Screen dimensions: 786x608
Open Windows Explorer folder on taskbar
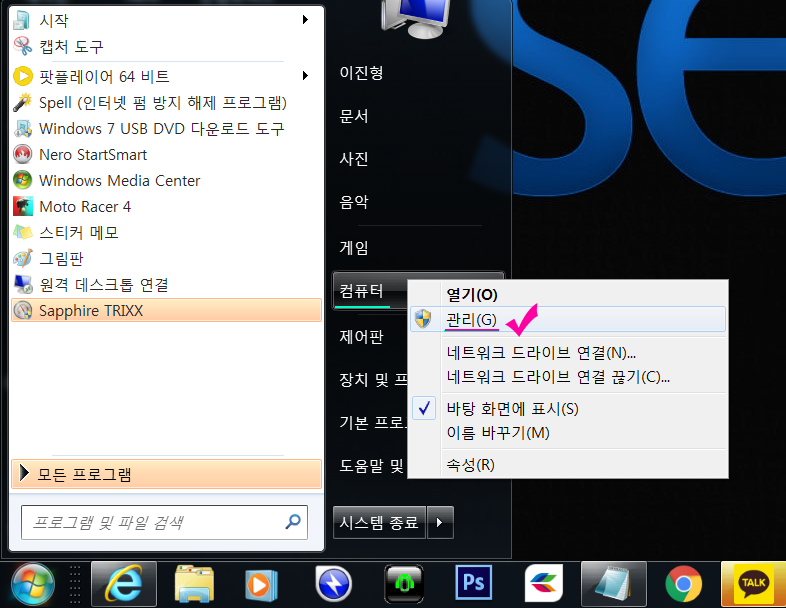[x=194, y=584]
